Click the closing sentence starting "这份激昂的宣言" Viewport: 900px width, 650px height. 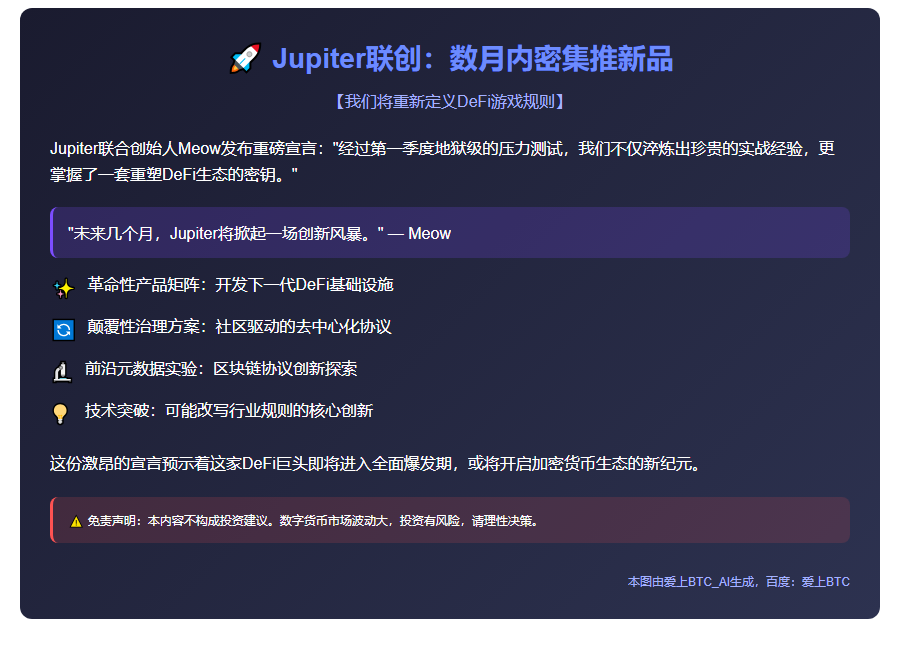pyautogui.click(x=375, y=463)
